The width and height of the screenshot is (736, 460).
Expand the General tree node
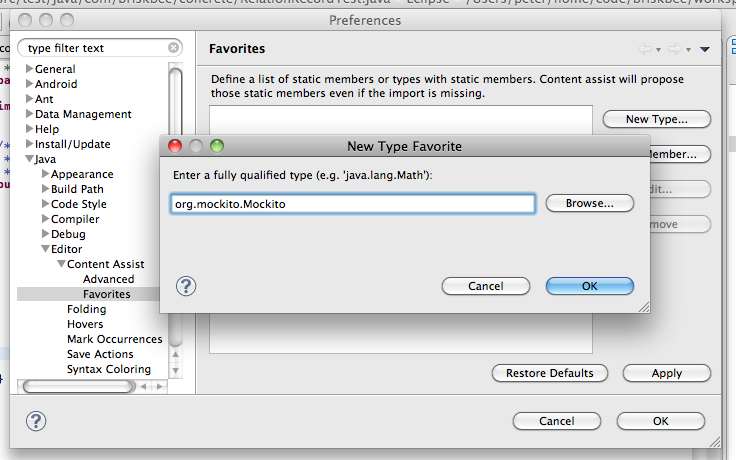click(x=29, y=69)
